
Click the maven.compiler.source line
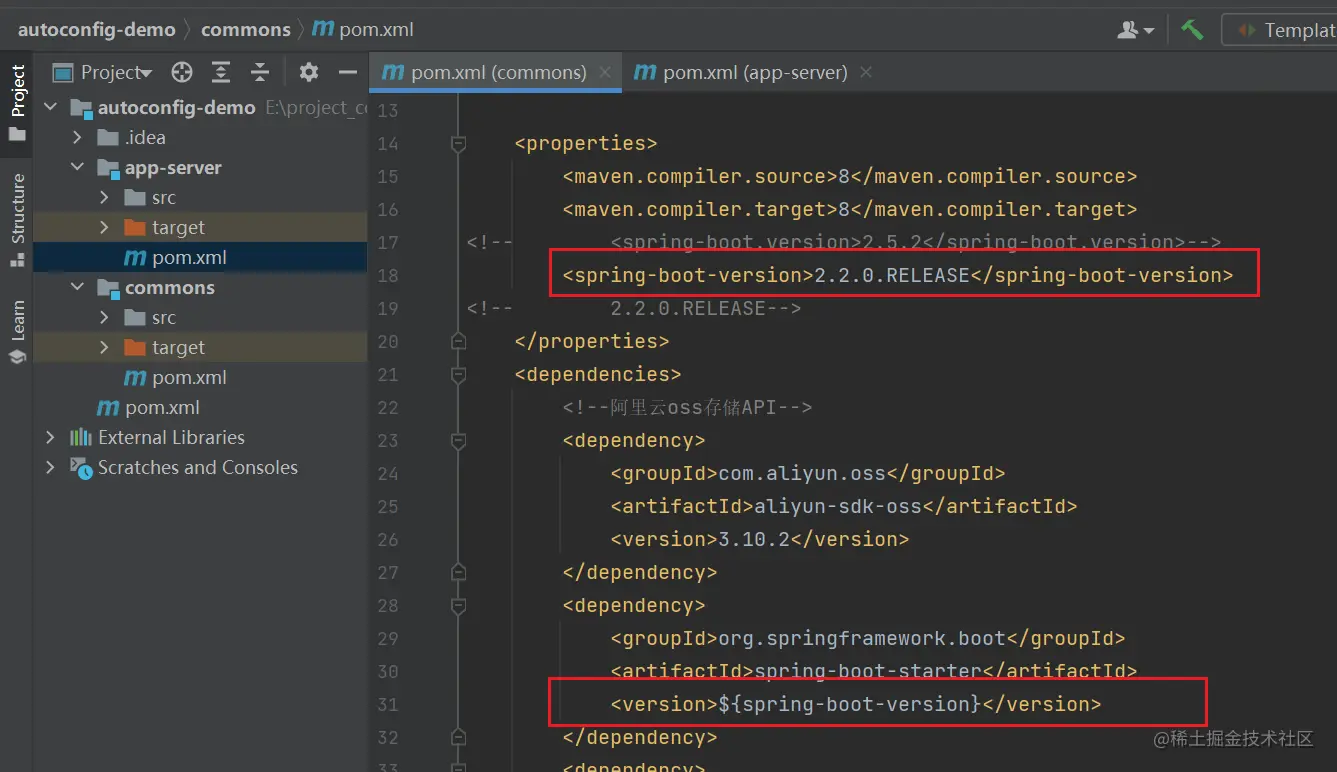click(850, 176)
